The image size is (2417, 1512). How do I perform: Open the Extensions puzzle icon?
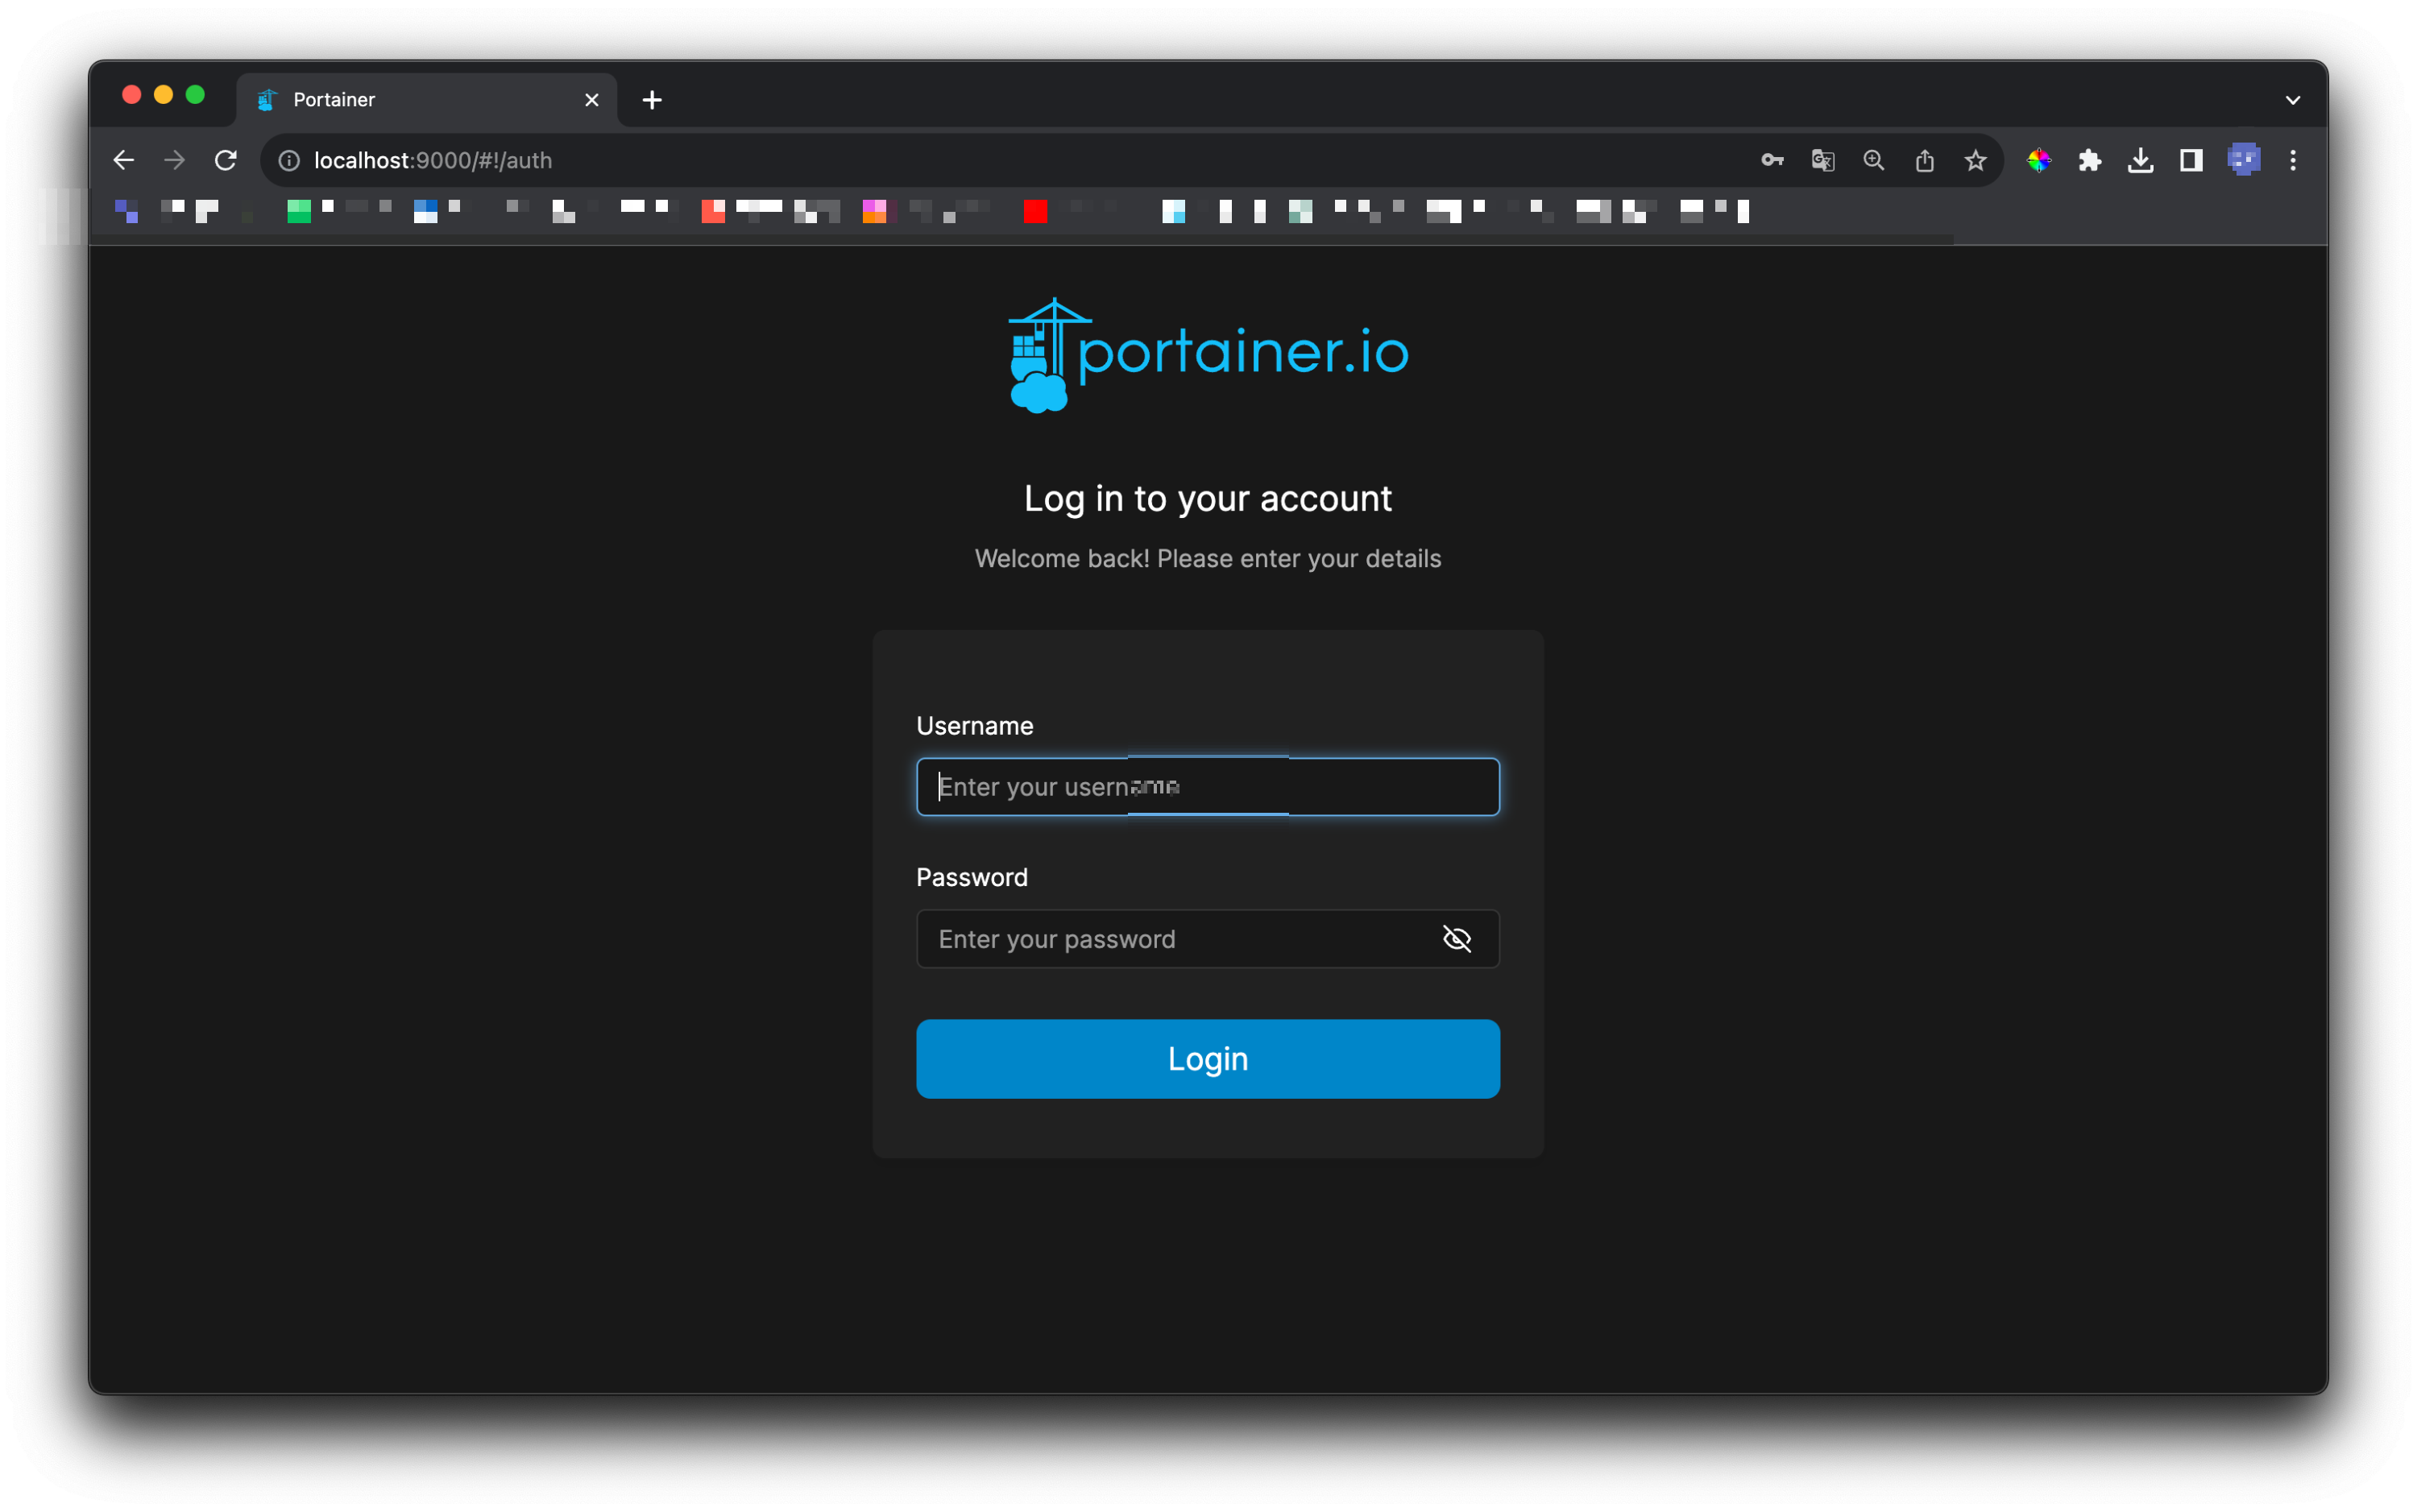pyautogui.click(x=2089, y=160)
